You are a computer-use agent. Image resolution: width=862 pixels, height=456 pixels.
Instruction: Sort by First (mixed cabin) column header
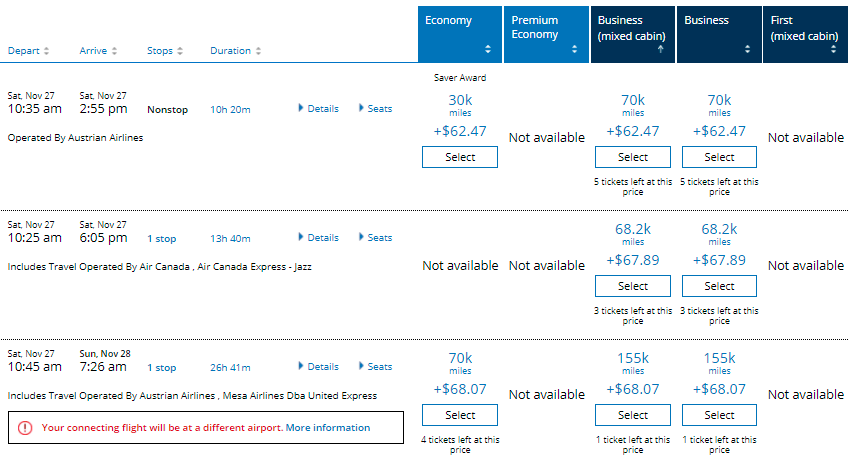click(x=805, y=34)
